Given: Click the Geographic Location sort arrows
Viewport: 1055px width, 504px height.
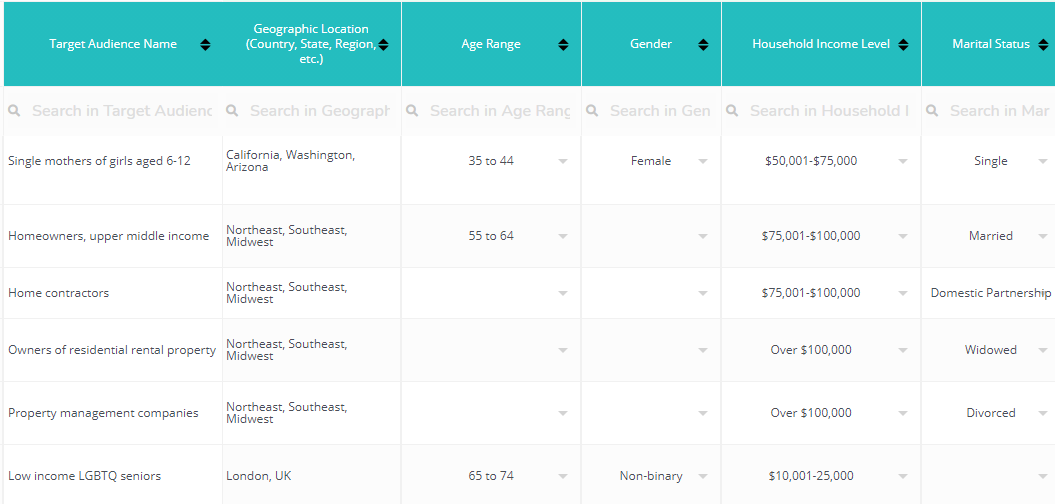Looking at the screenshot, I should [383, 44].
